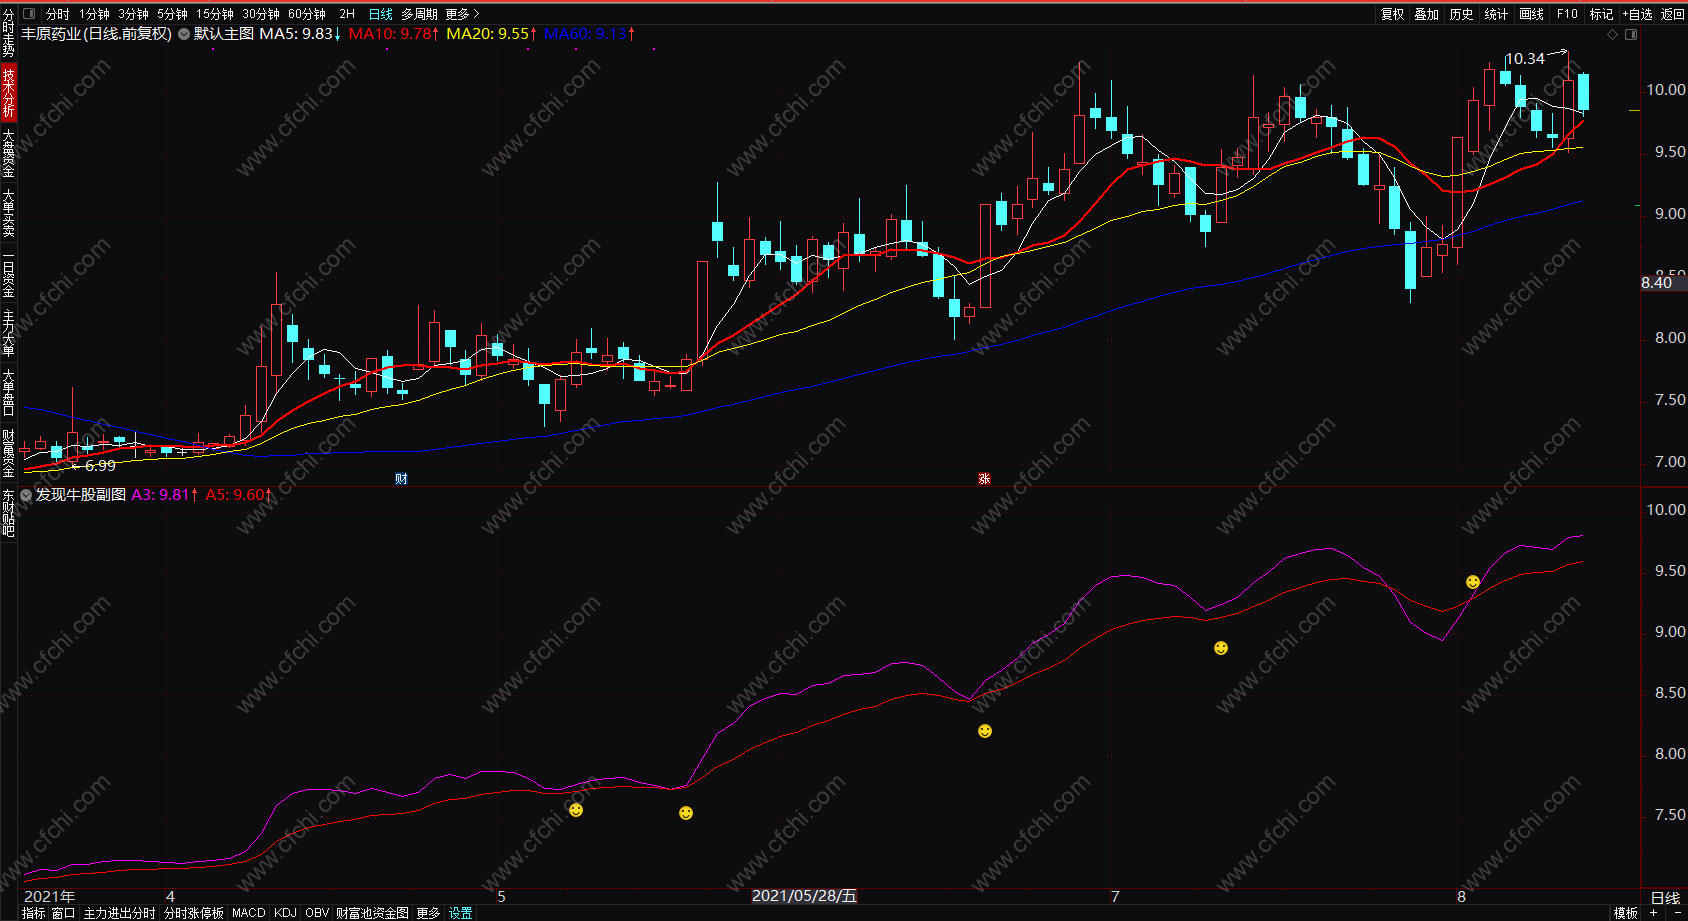Select the 5分钟 period
The image size is (1688, 921).
(172, 14)
